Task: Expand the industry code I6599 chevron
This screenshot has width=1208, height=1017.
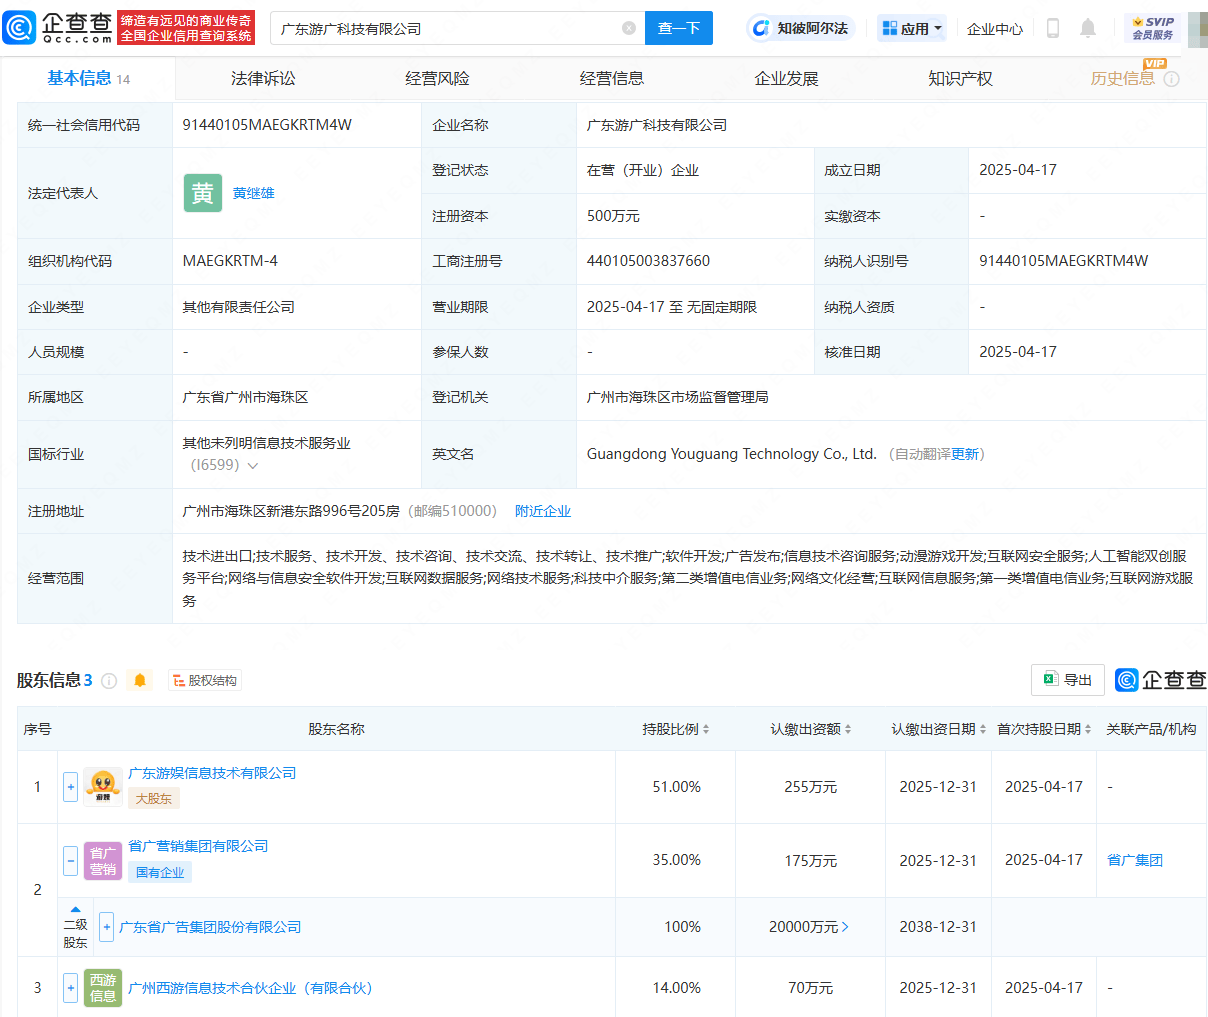Action: (x=253, y=466)
